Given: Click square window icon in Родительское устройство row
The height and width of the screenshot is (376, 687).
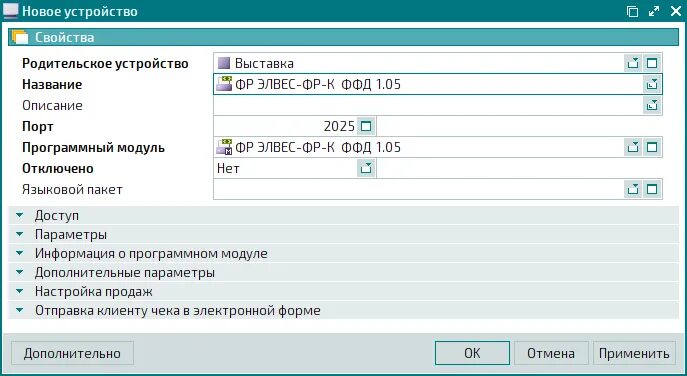Looking at the screenshot, I should [652, 63].
